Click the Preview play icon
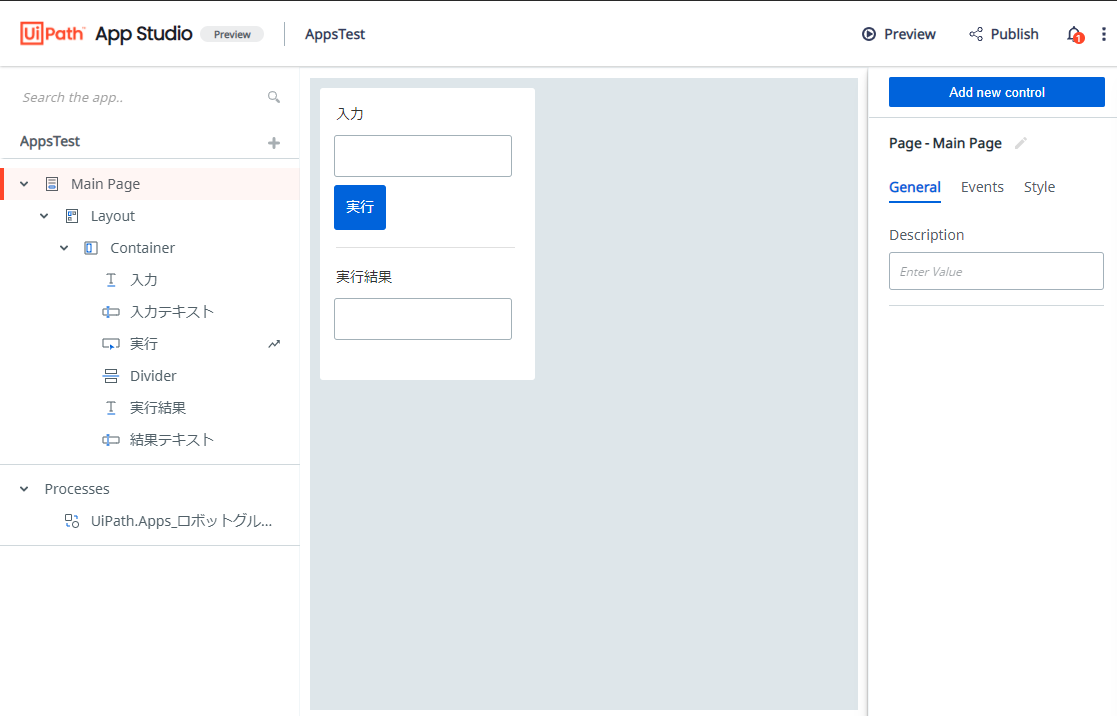The image size is (1117, 716). coord(868,34)
